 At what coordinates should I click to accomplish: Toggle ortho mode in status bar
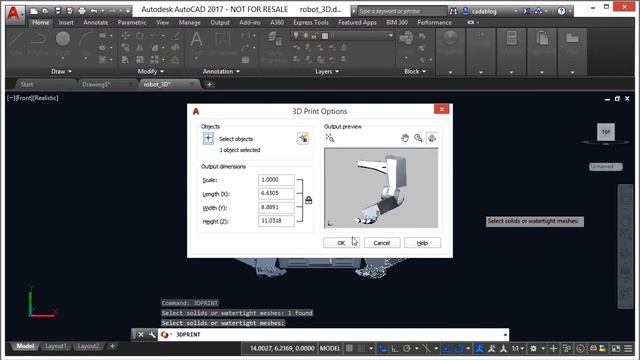point(395,349)
